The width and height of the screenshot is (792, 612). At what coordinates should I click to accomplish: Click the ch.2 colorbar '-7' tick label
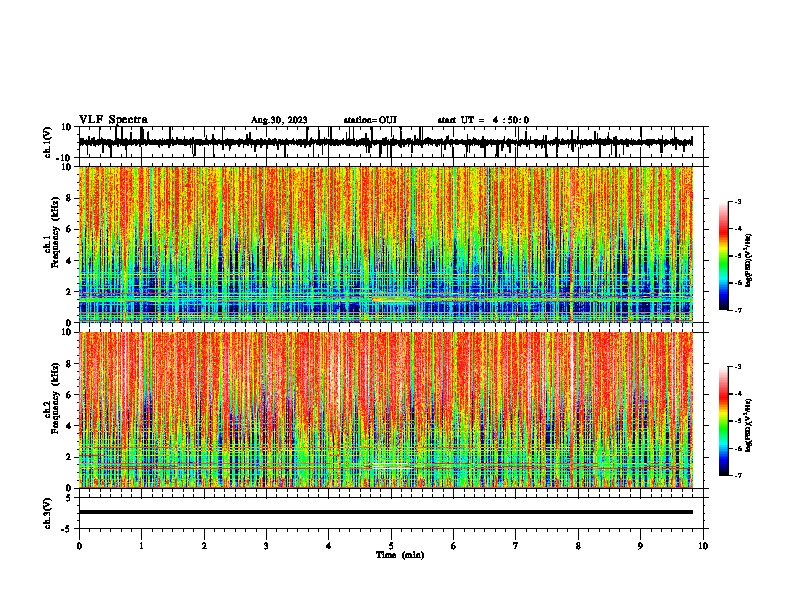(737, 475)
